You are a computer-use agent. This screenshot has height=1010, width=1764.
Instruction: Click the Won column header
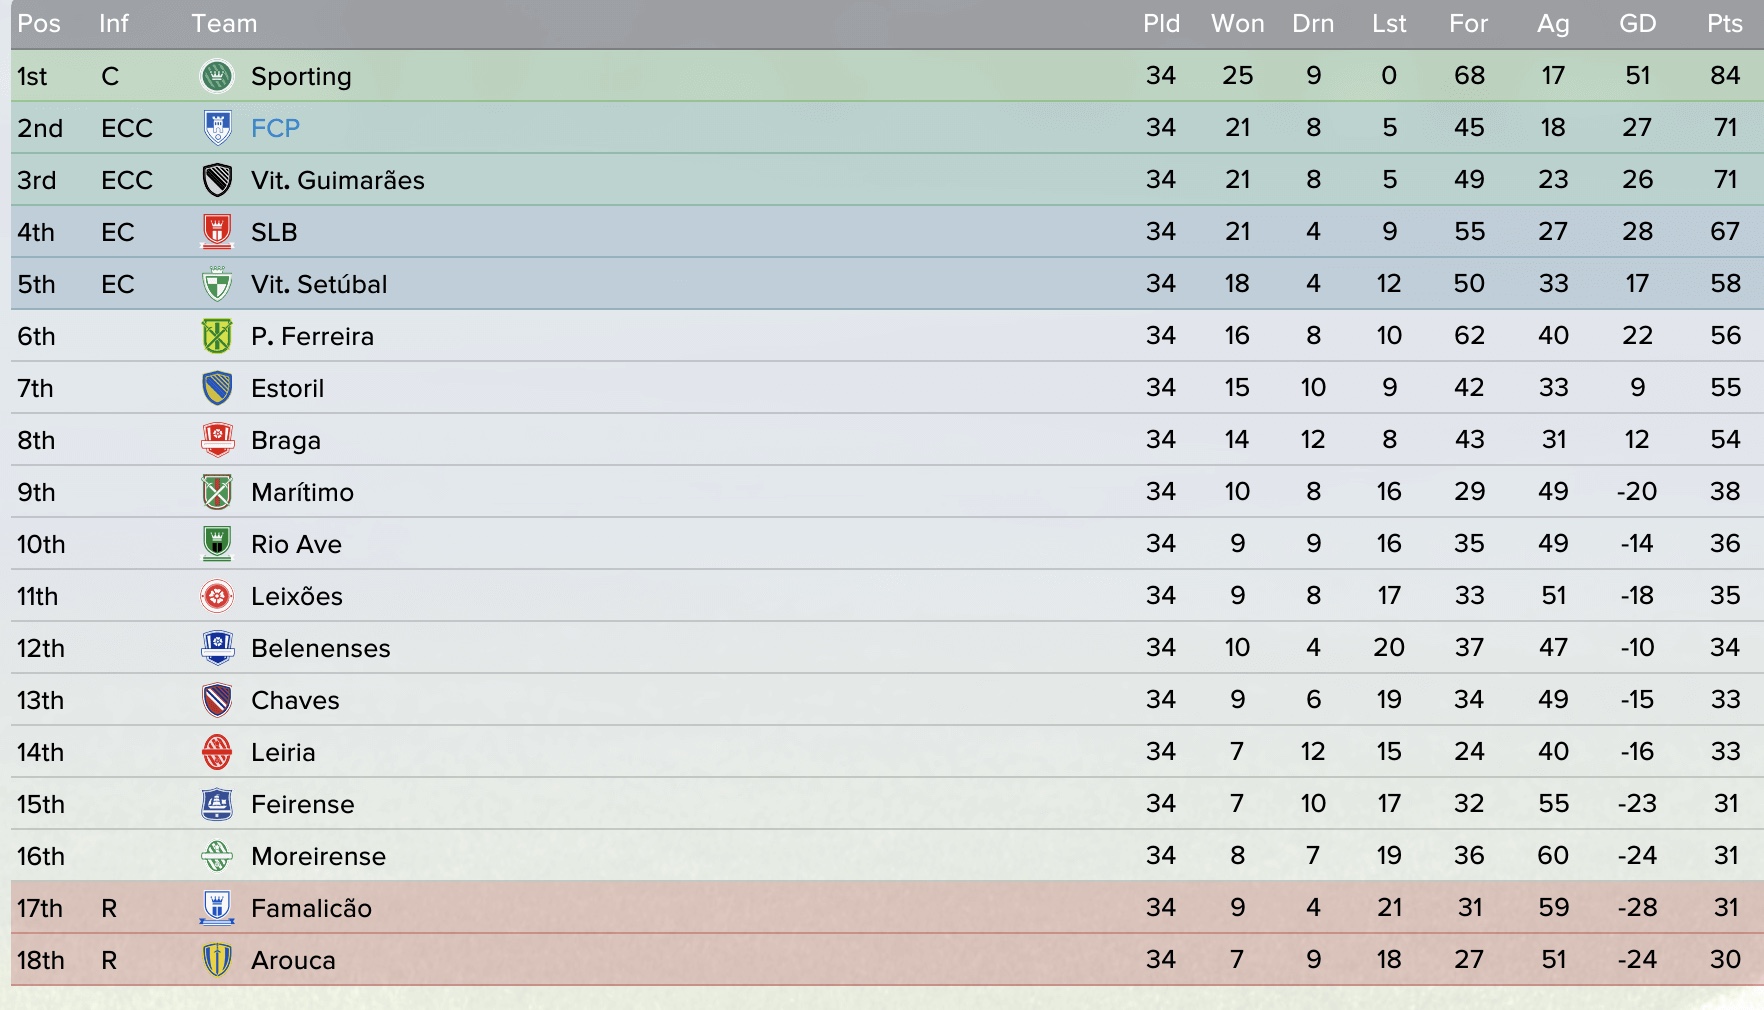(x=1238, y=24)
